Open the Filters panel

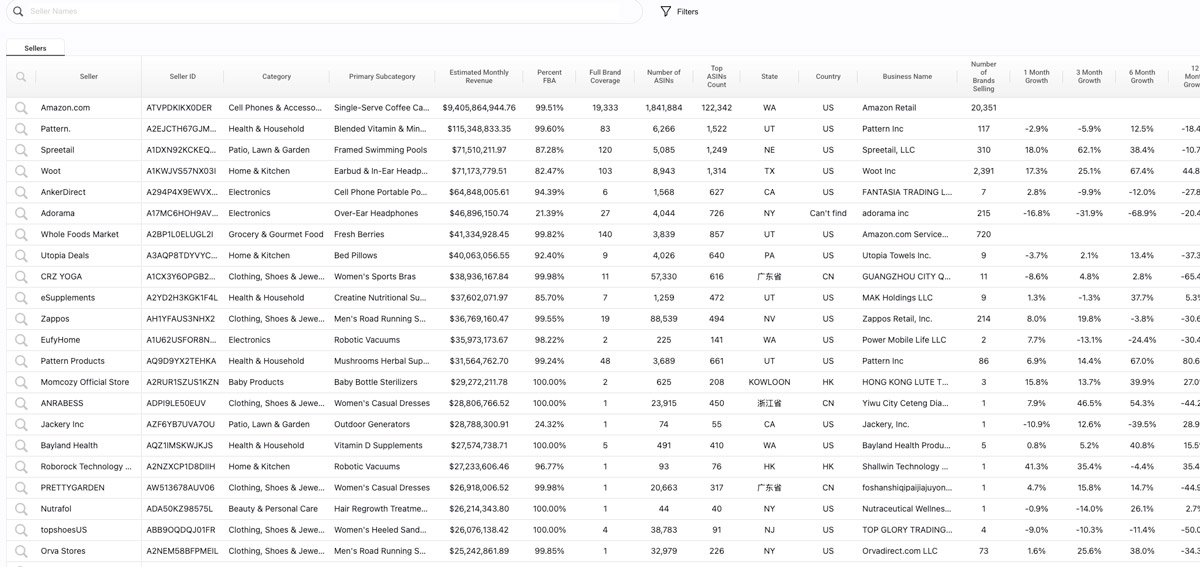coord(680,12)
